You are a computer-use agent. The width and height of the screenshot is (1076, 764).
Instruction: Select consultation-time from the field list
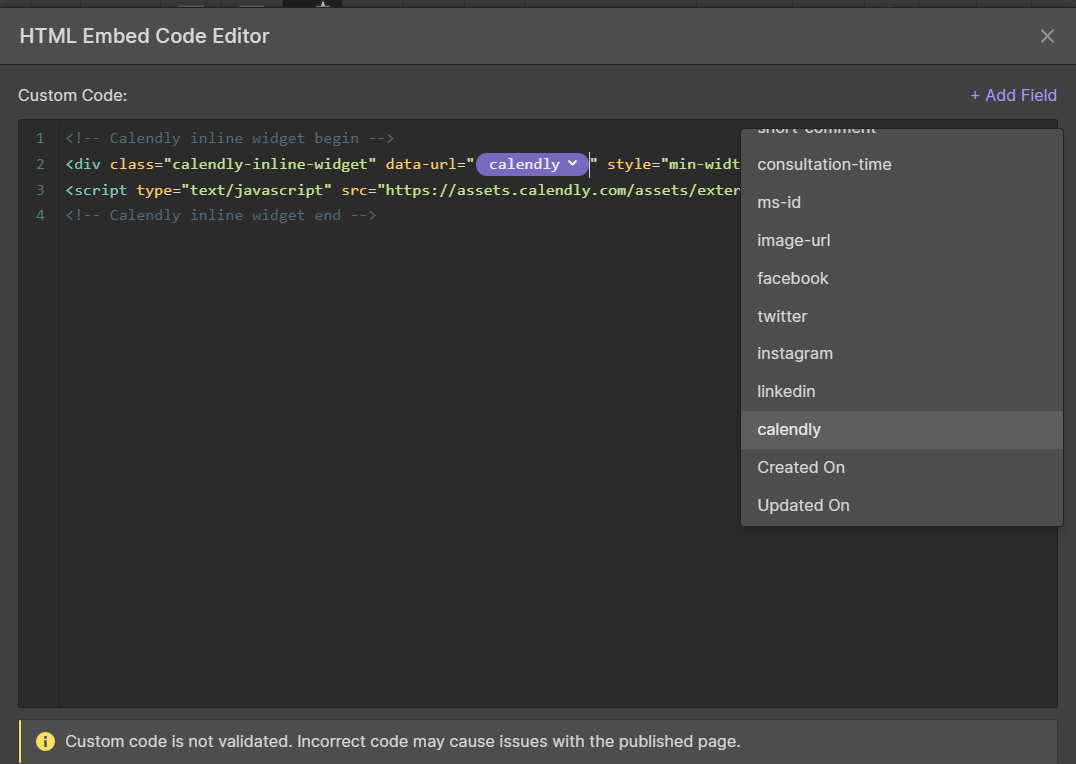click(x=824, y=164)
